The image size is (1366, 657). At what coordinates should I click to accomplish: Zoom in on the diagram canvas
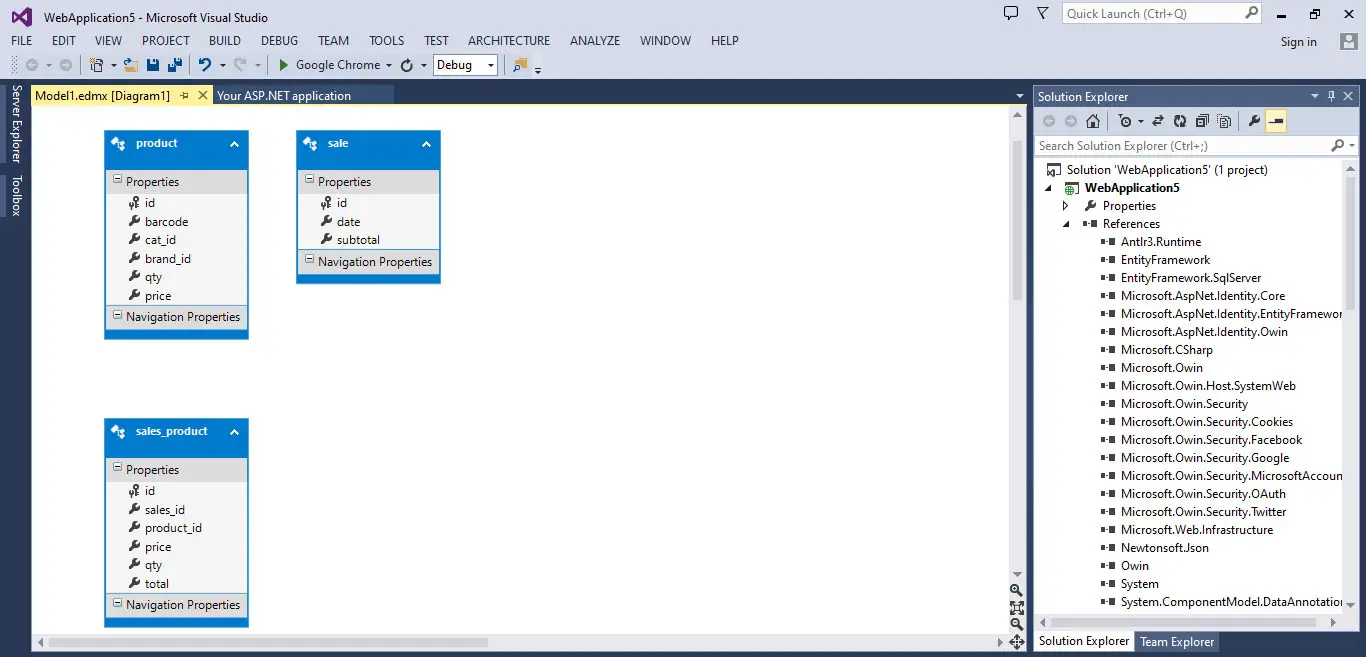pos(1016,590)
